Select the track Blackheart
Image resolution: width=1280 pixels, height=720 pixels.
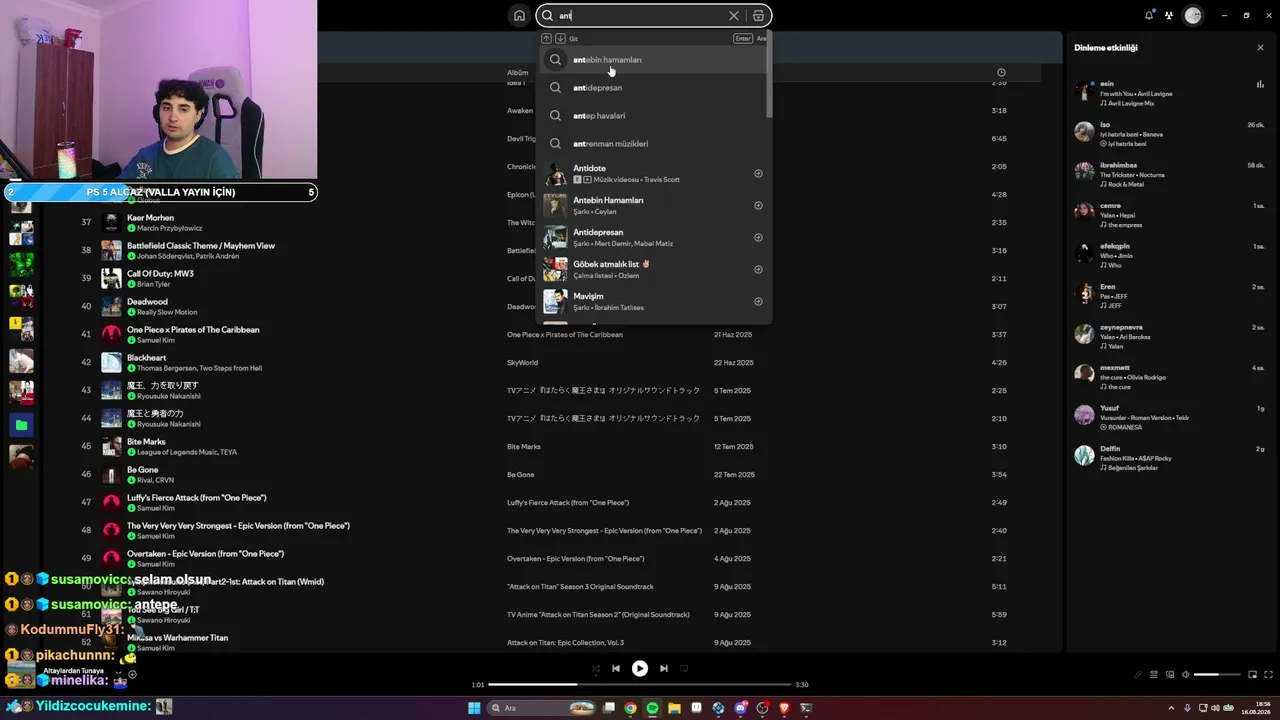click(x=146, y=357)
